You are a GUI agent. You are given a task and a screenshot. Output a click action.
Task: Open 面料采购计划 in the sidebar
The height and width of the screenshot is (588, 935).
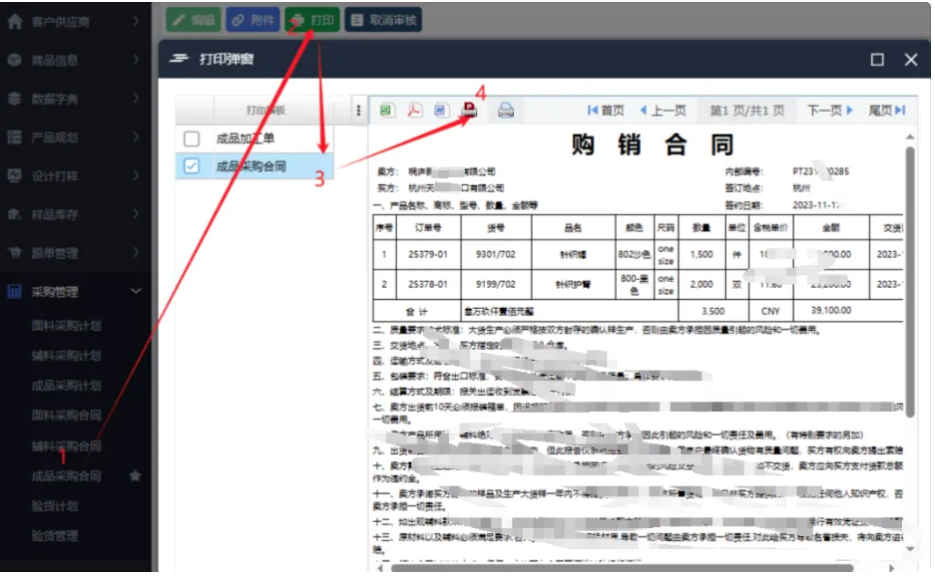pyautogui.click(x=66, y=326)
